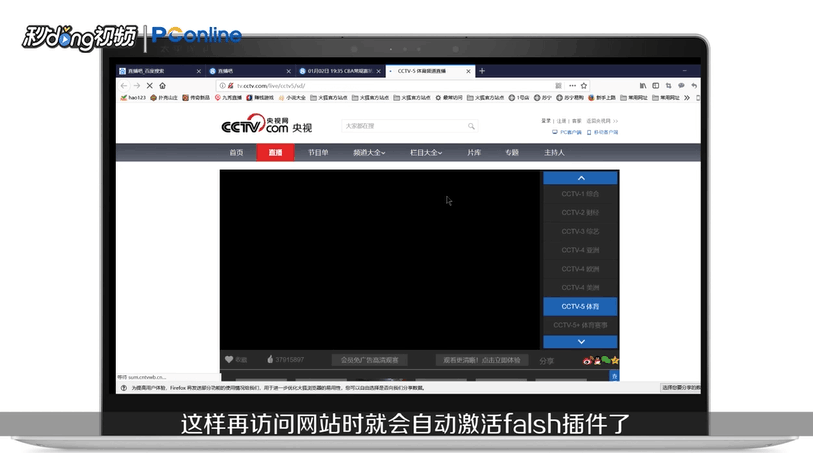Click the site info icon in address bar

[x=222, y=86]
